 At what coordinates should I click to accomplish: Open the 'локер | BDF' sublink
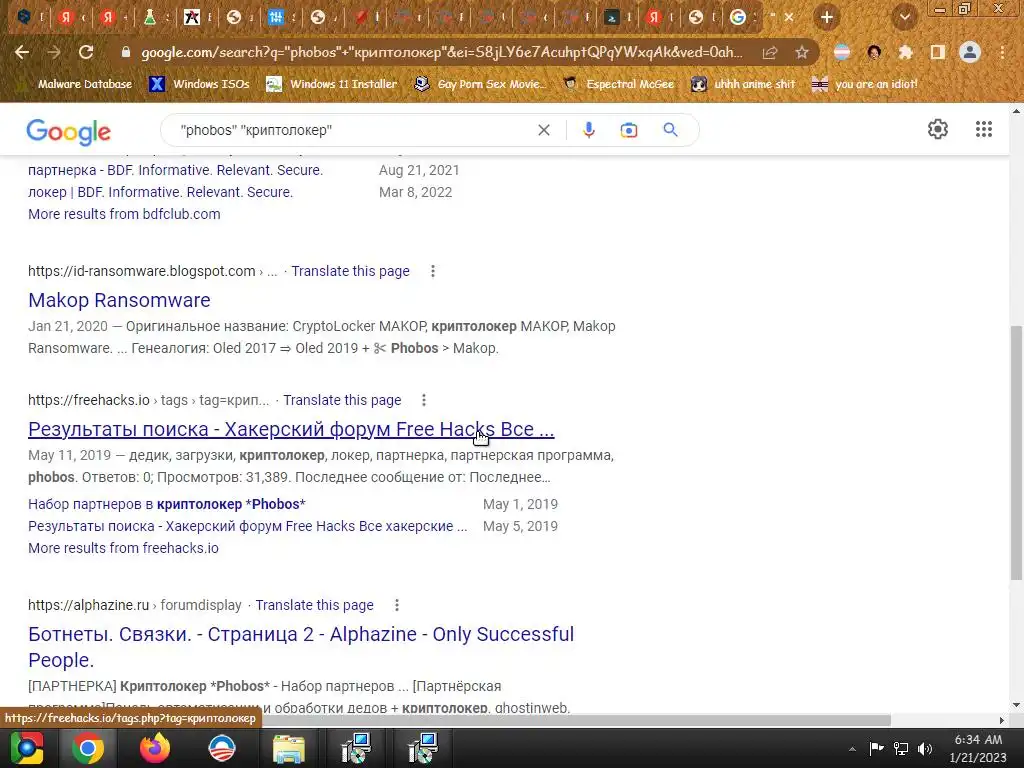coord(160,192)
